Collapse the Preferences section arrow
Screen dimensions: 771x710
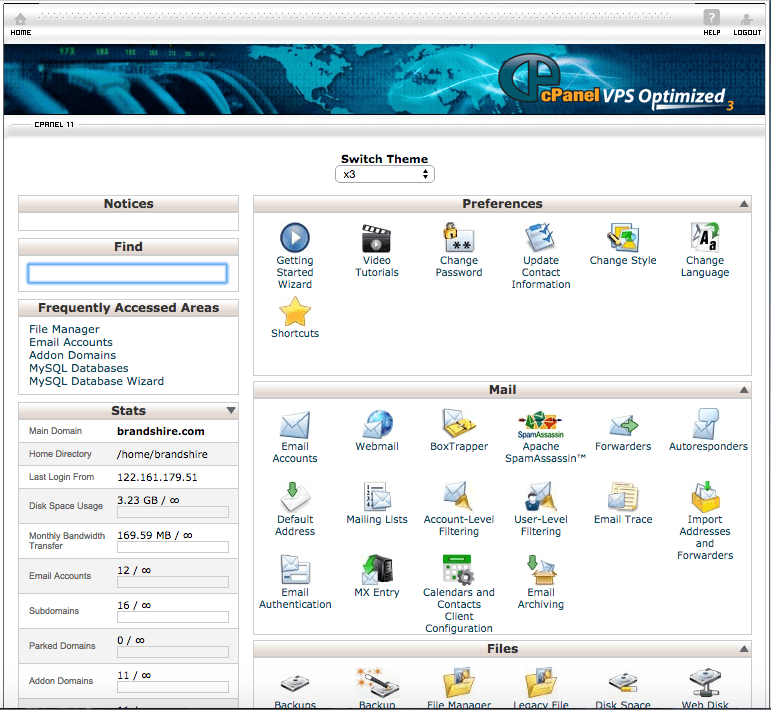coord(744,204)
